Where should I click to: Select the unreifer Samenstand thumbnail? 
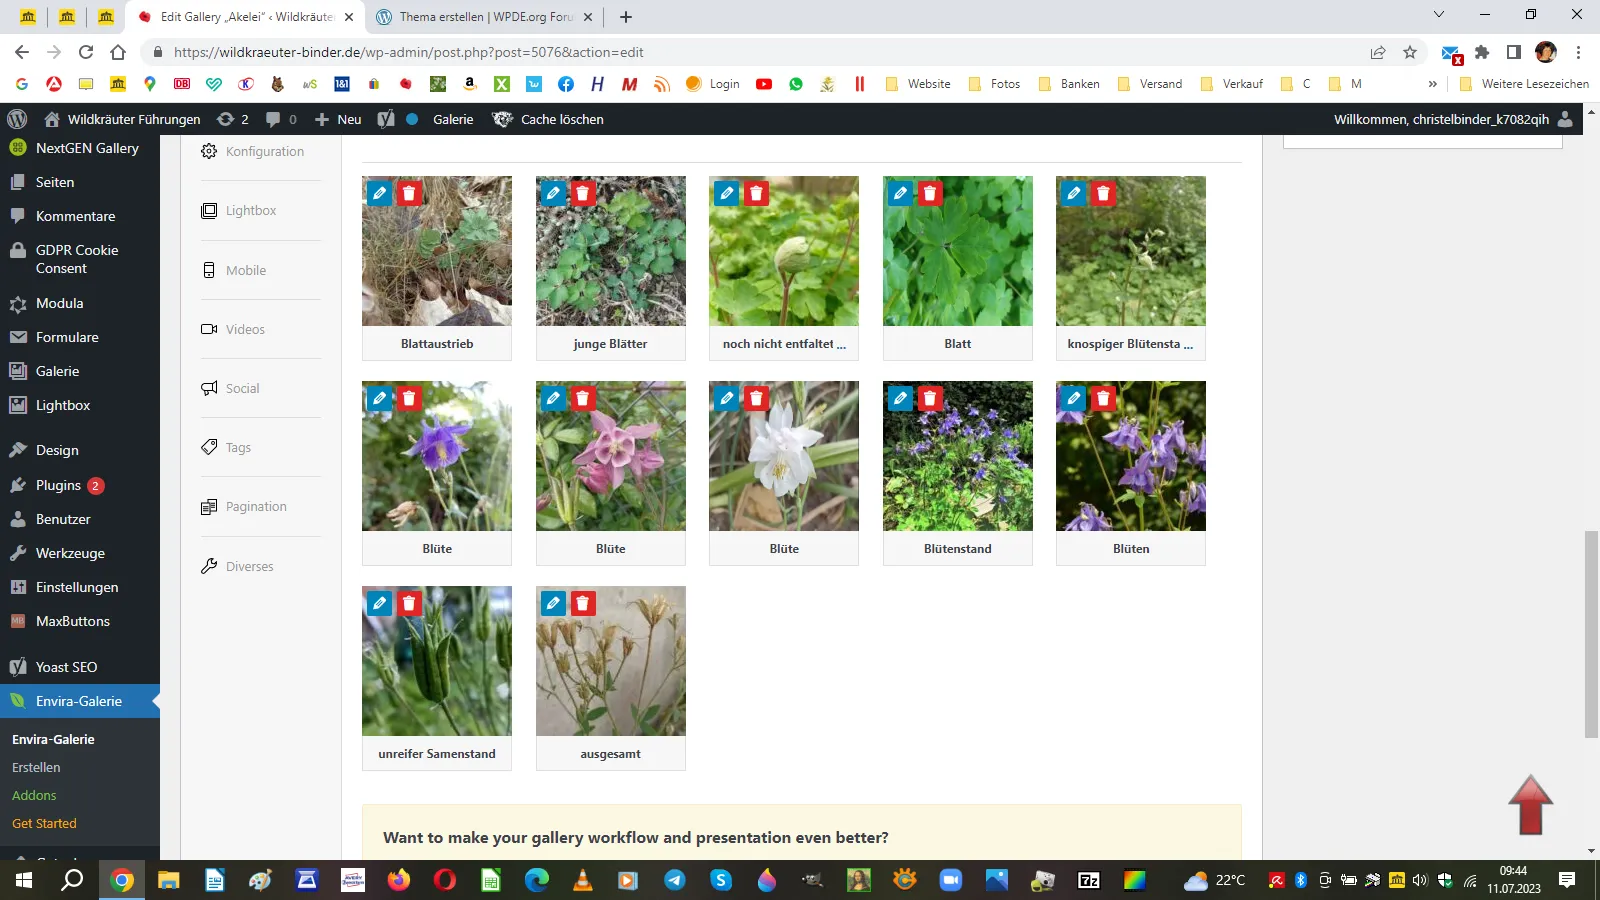pyautogui.click(x=437, y=661)
